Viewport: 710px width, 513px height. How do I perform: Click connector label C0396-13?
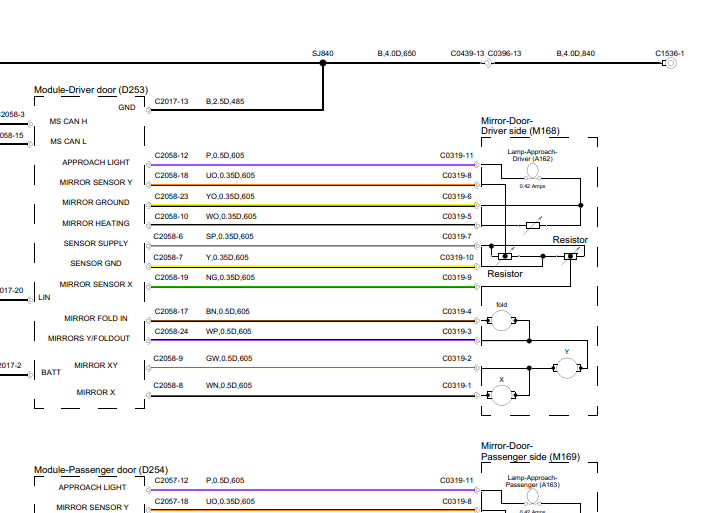tap(504, 53)
